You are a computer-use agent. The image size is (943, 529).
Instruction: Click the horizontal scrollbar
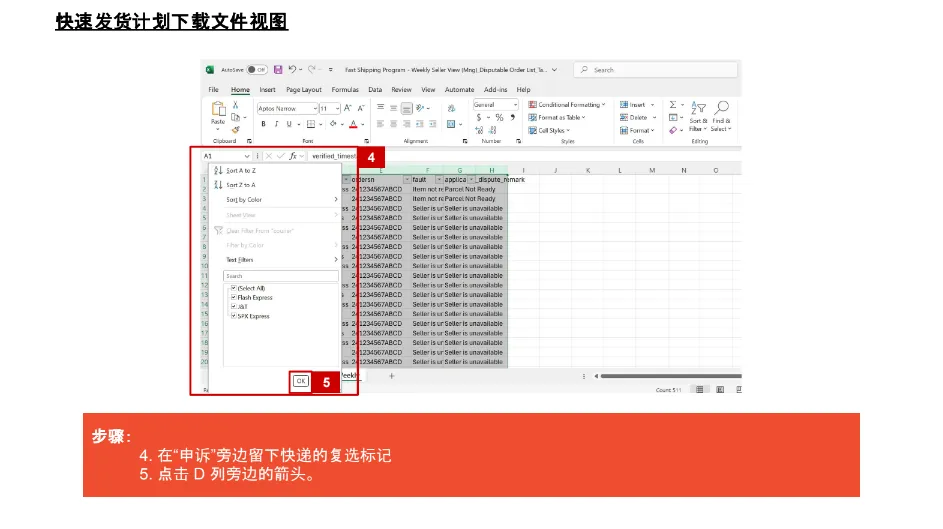coord(671,376)
